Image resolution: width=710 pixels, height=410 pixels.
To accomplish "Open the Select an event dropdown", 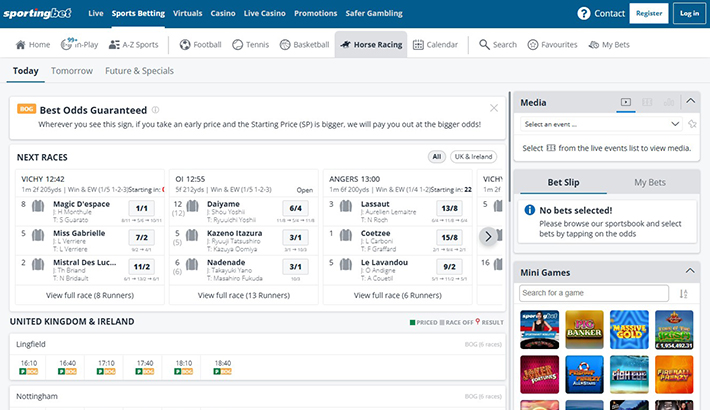I will (x=600, y=124).
